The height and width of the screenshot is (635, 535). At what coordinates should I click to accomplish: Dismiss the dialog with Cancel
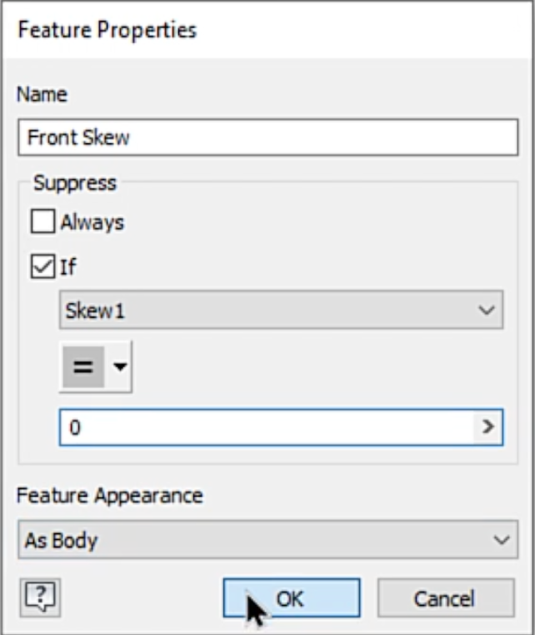tap(445, 598)
